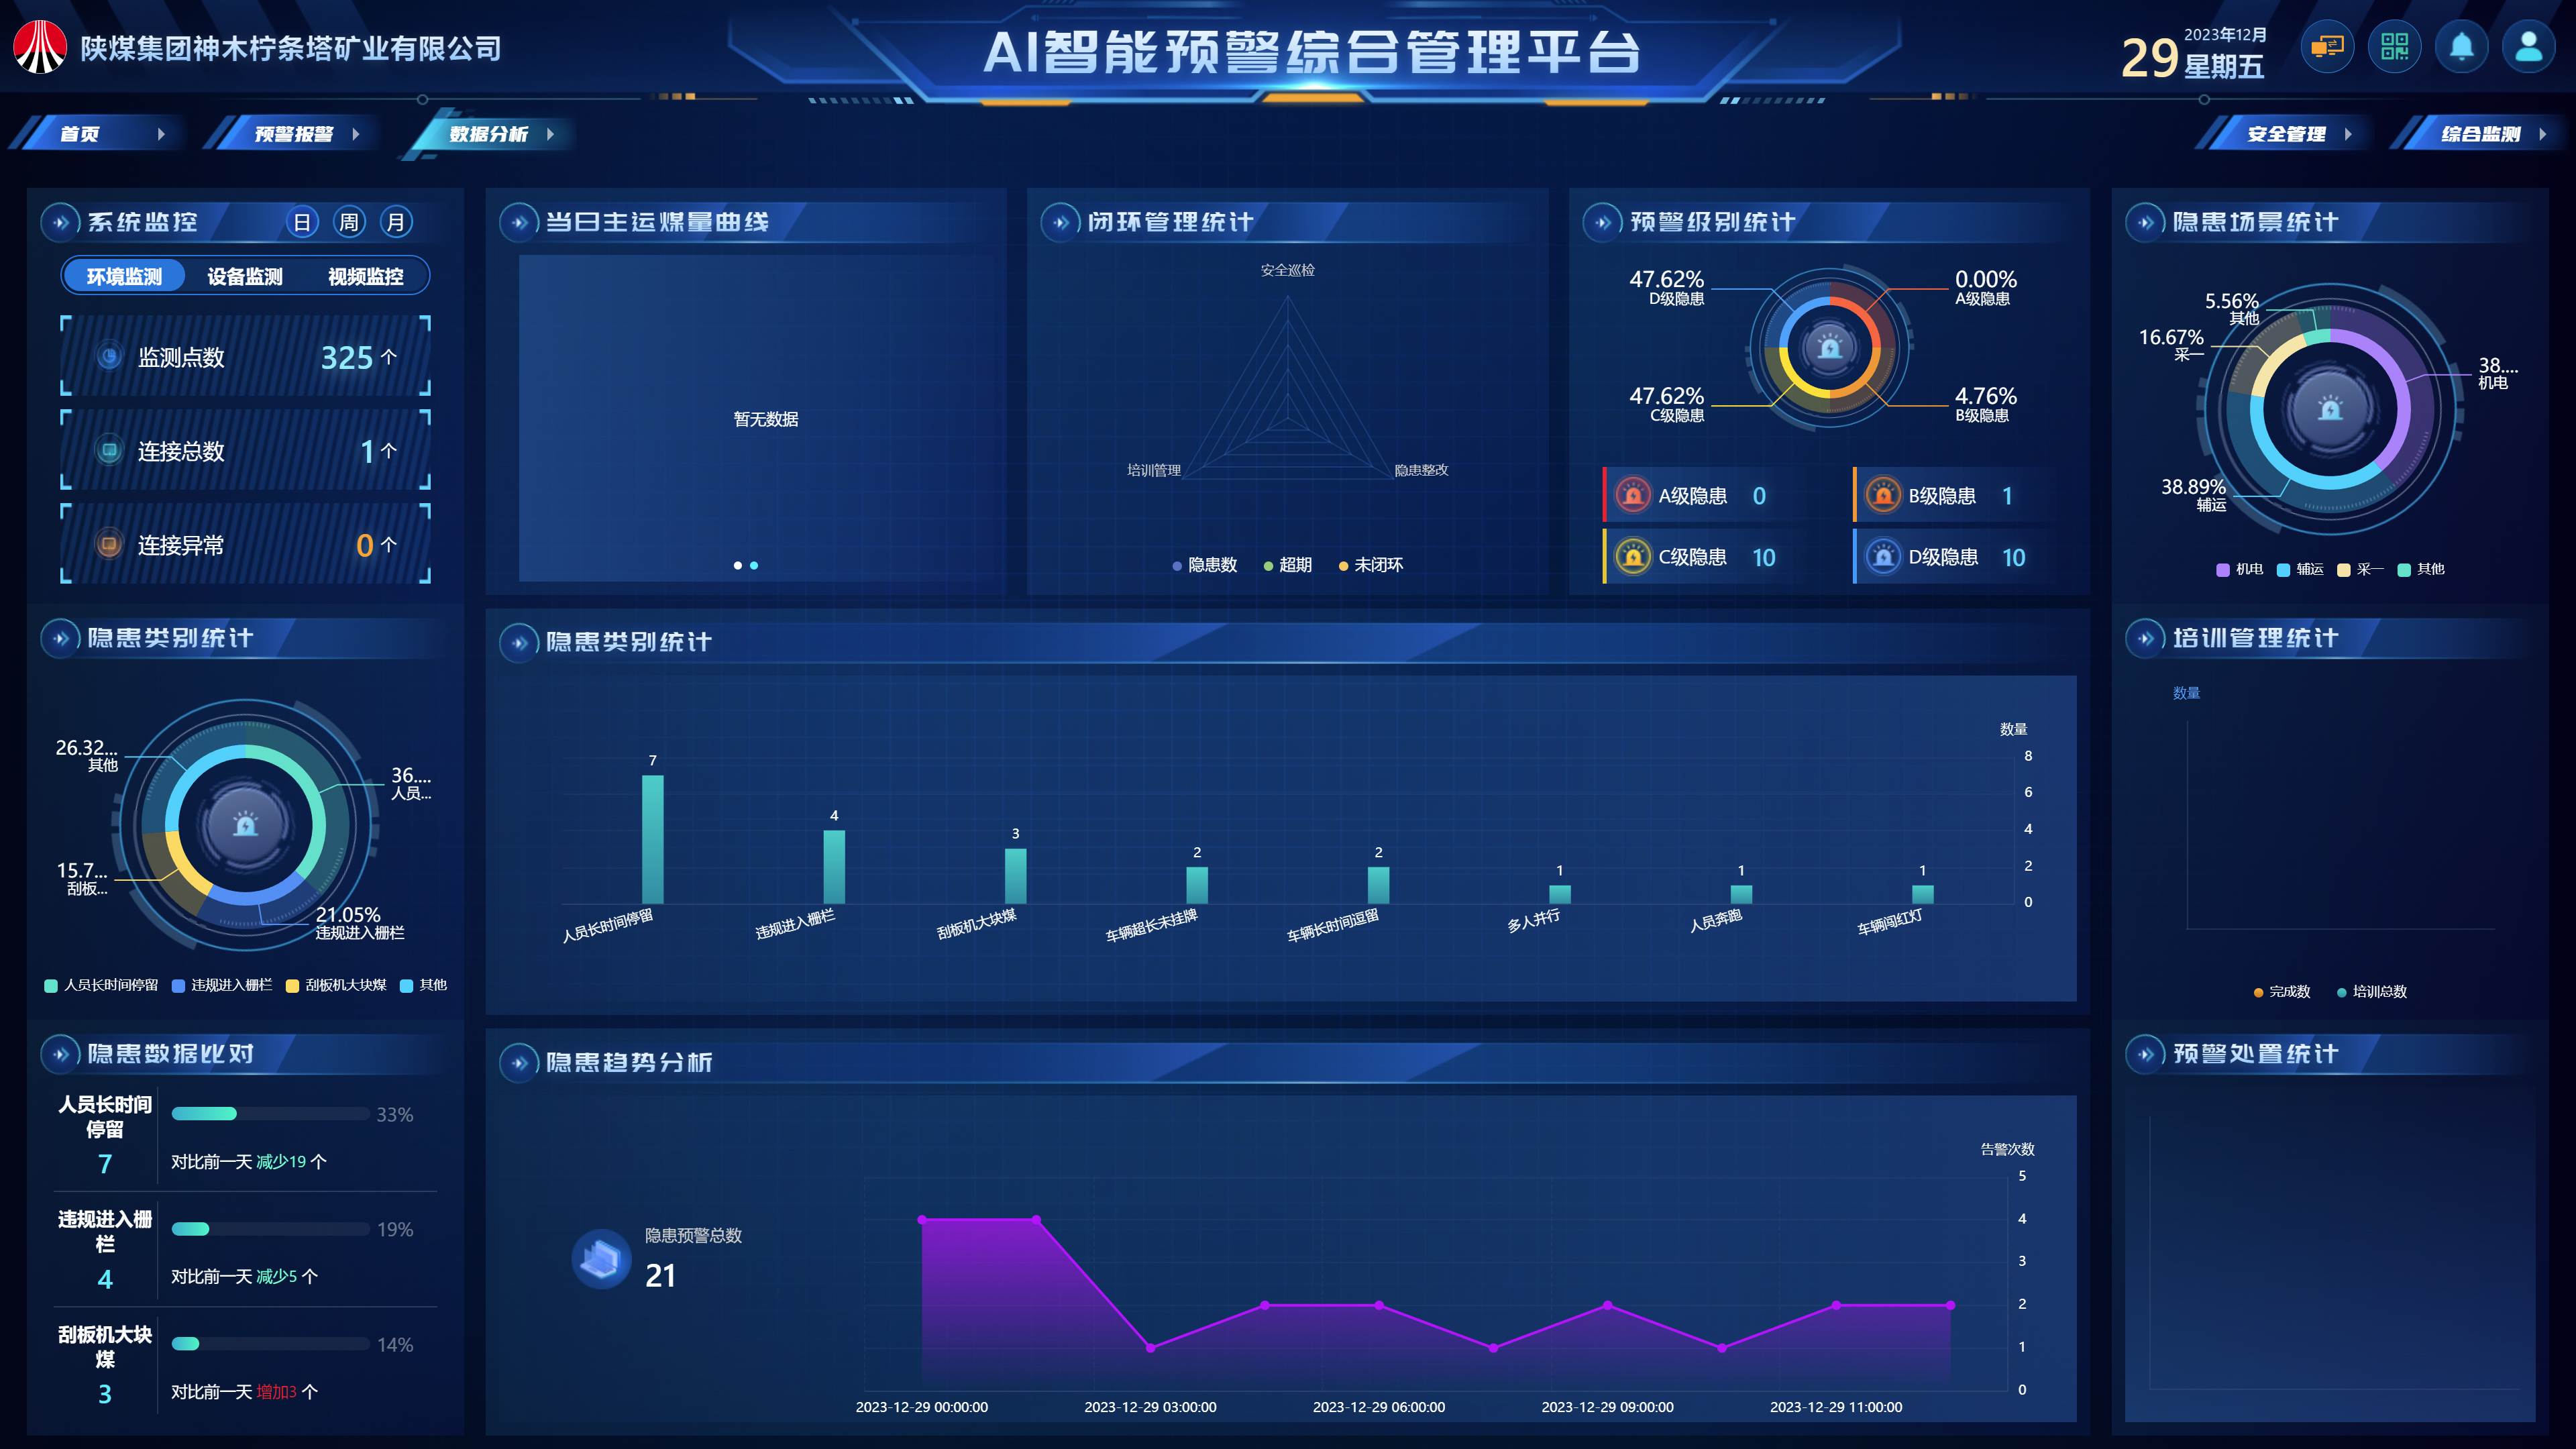
Task: Toggle the 机电 scene legend item
Action: [x=2240, y=569]
